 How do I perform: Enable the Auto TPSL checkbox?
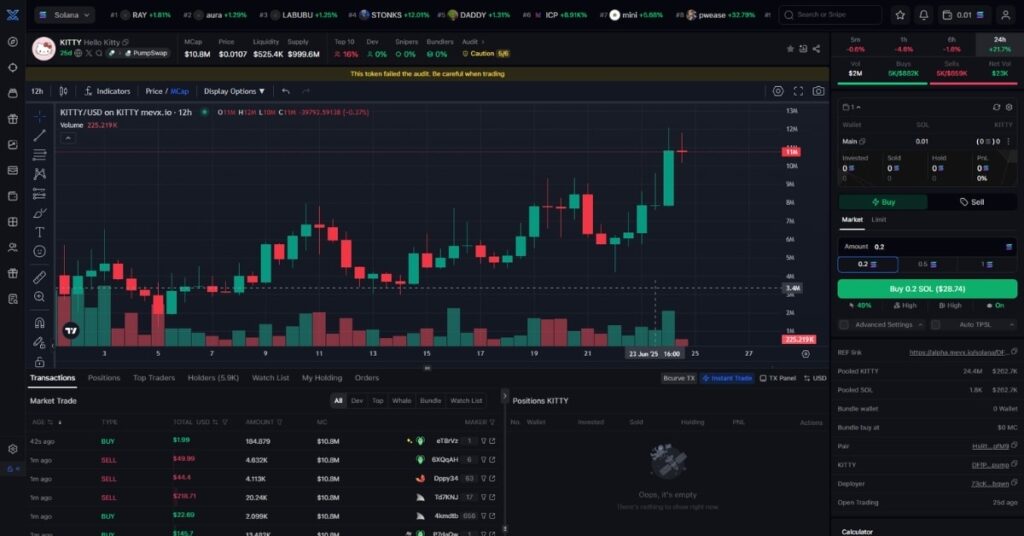[x=935, y=324]
